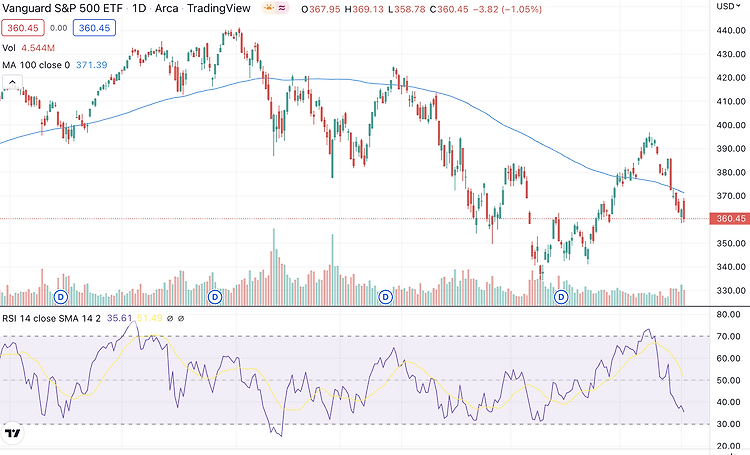750x455 pixels.
Task: Click the 420.00 price axis label
Action: 731,78
